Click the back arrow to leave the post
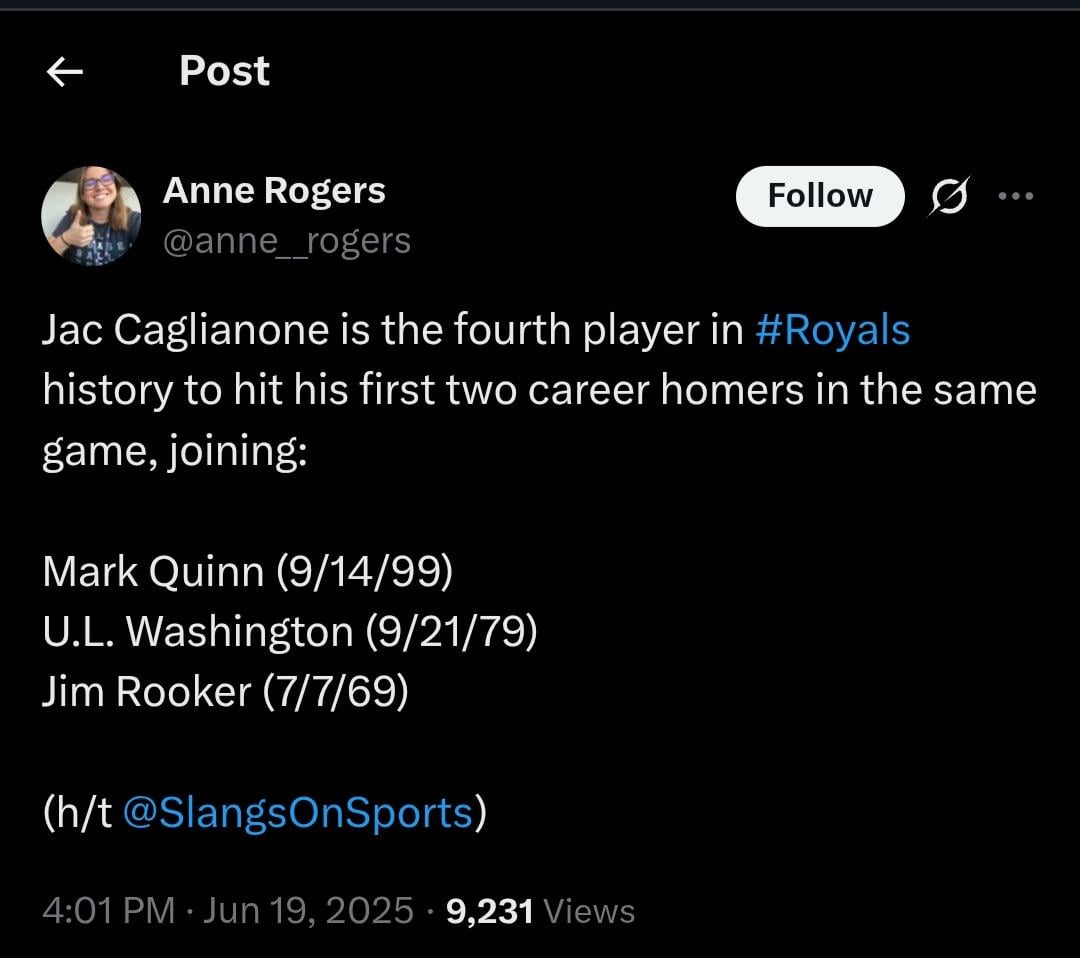The image size is (1080, 958). coord(64,71)
